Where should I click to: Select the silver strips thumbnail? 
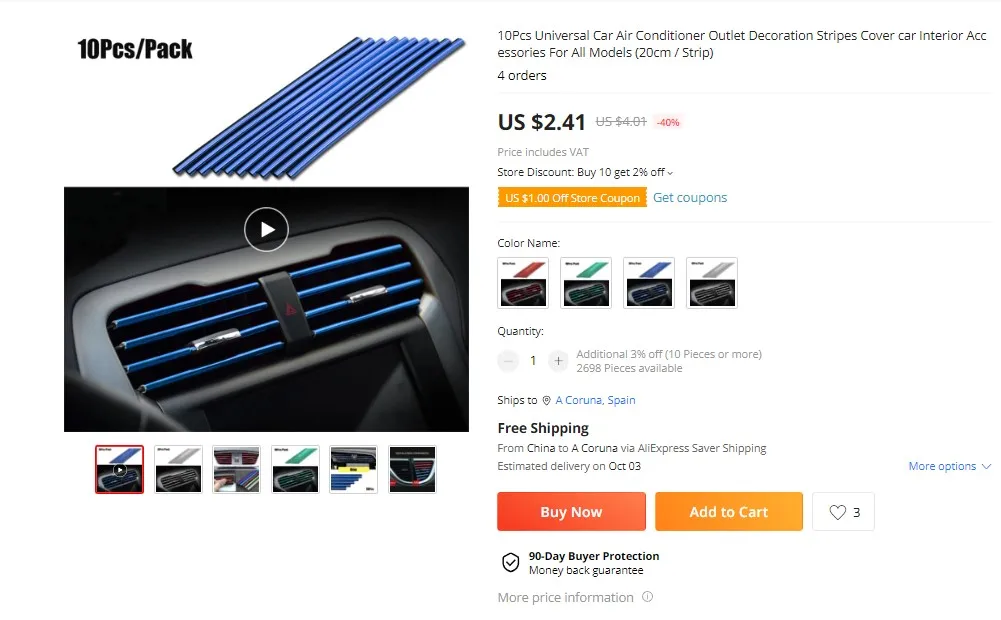[178, 469]
